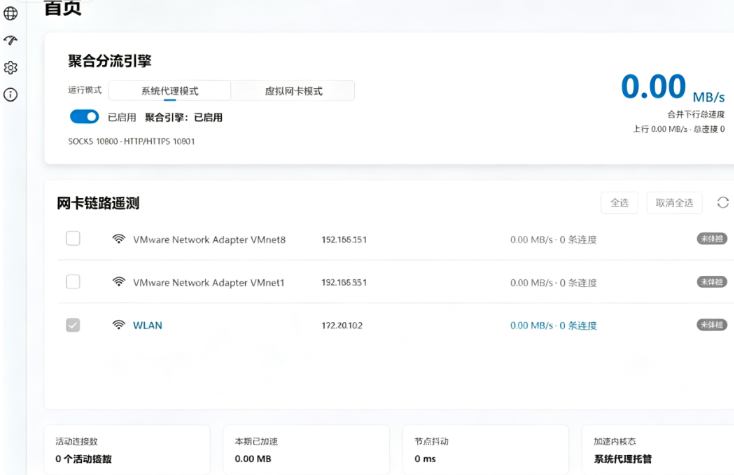Click the 本期已加速 0.00 MB card
The height and width of the screenshot is (475, 734).
click(x=306, y=450)
